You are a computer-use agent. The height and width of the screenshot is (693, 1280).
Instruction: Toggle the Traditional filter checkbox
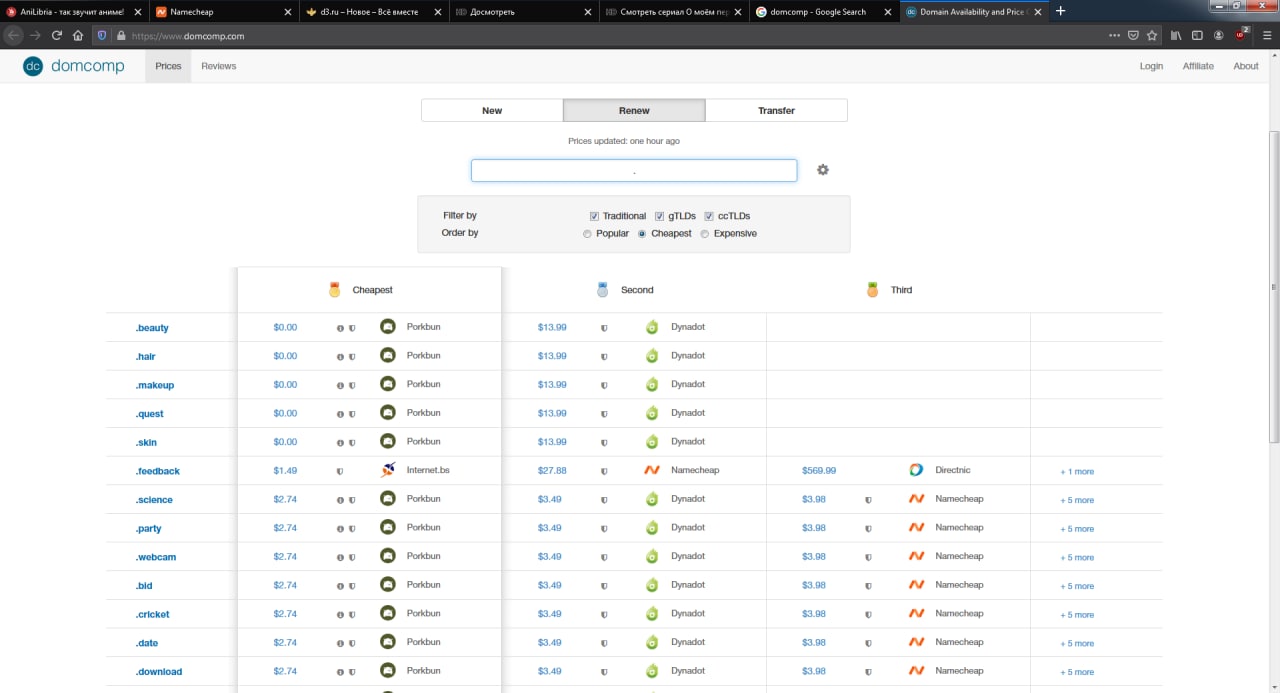click(595, 216)
